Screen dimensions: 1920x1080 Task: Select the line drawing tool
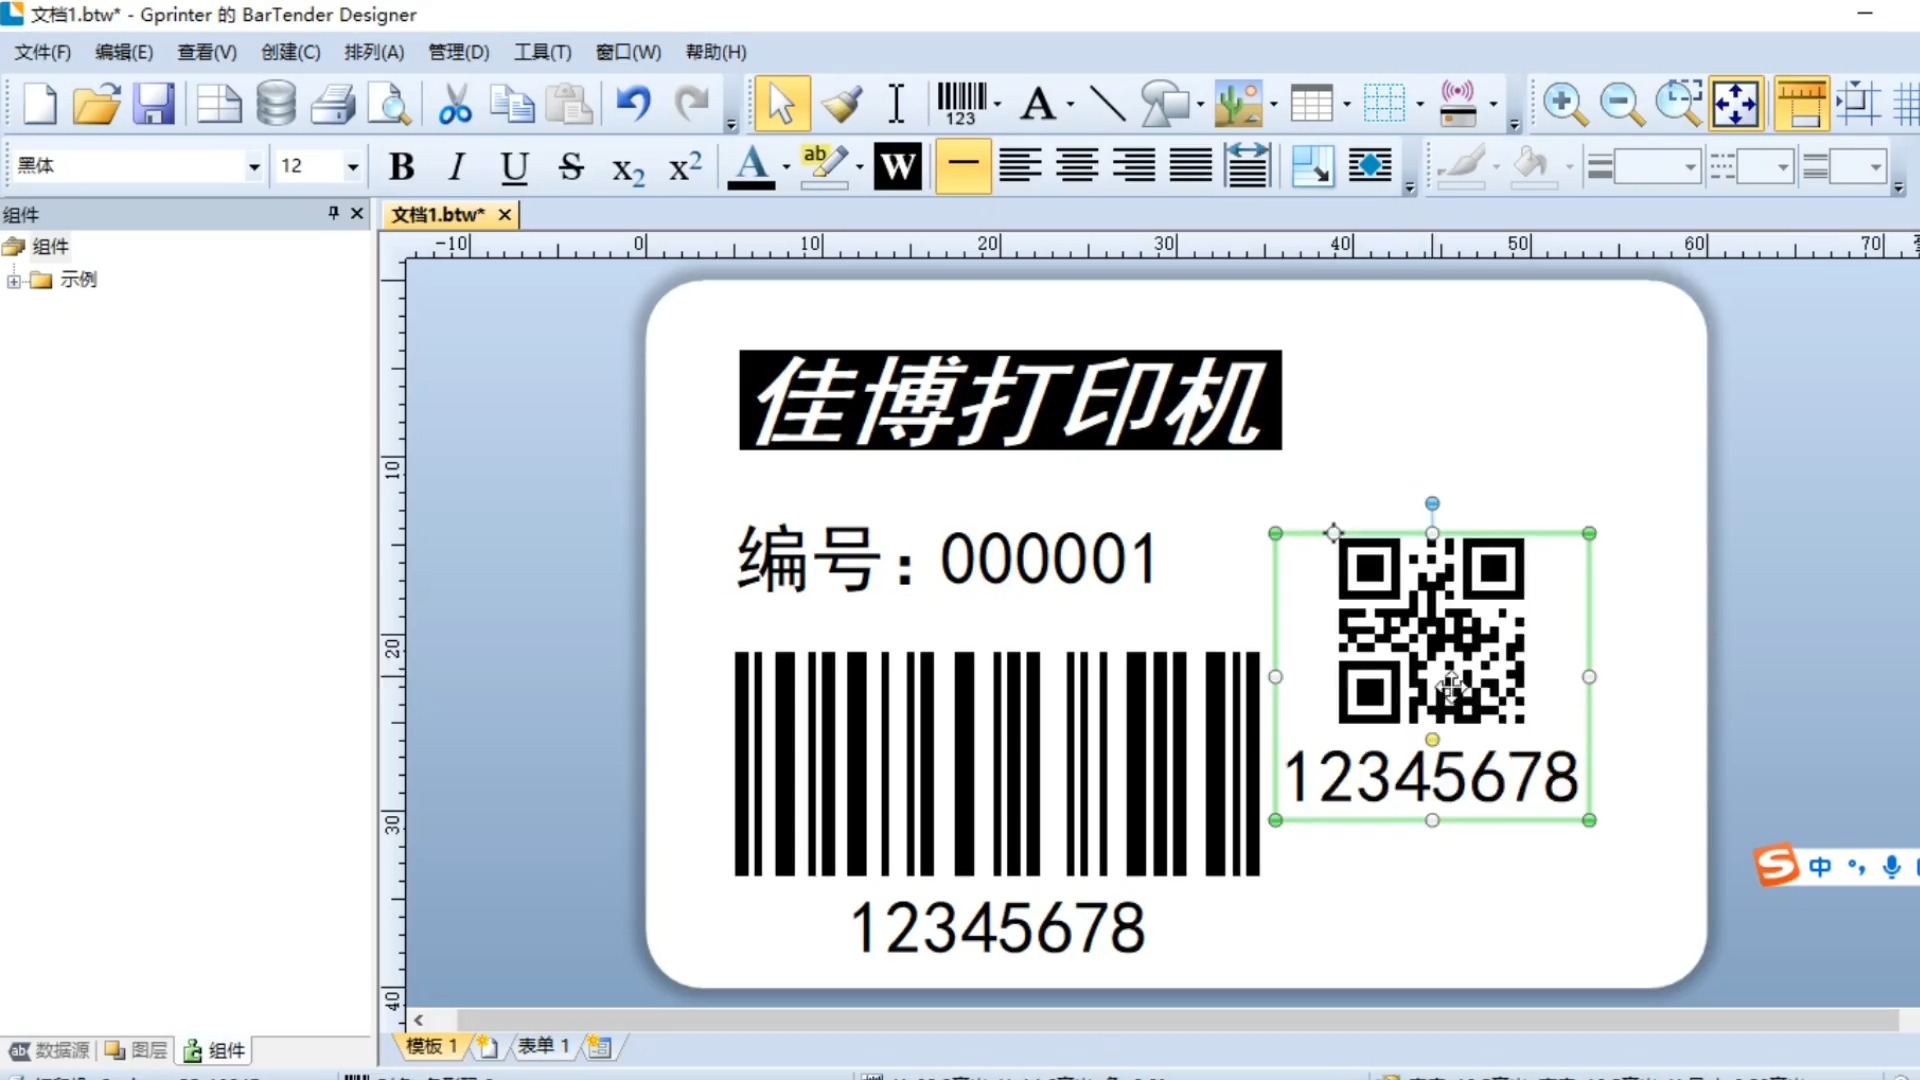click(x=1105, y=103)
